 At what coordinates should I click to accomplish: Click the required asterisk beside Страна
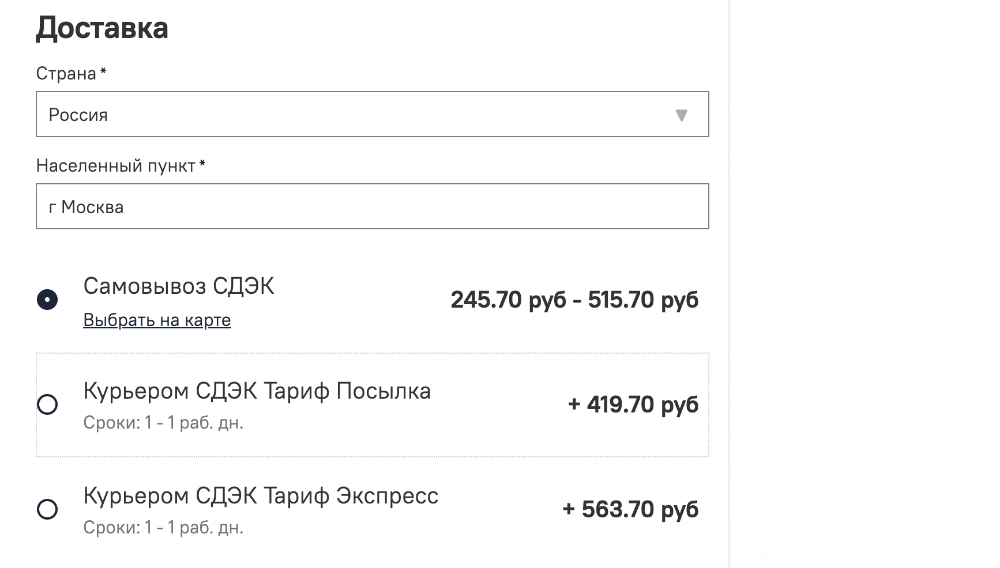103,72
